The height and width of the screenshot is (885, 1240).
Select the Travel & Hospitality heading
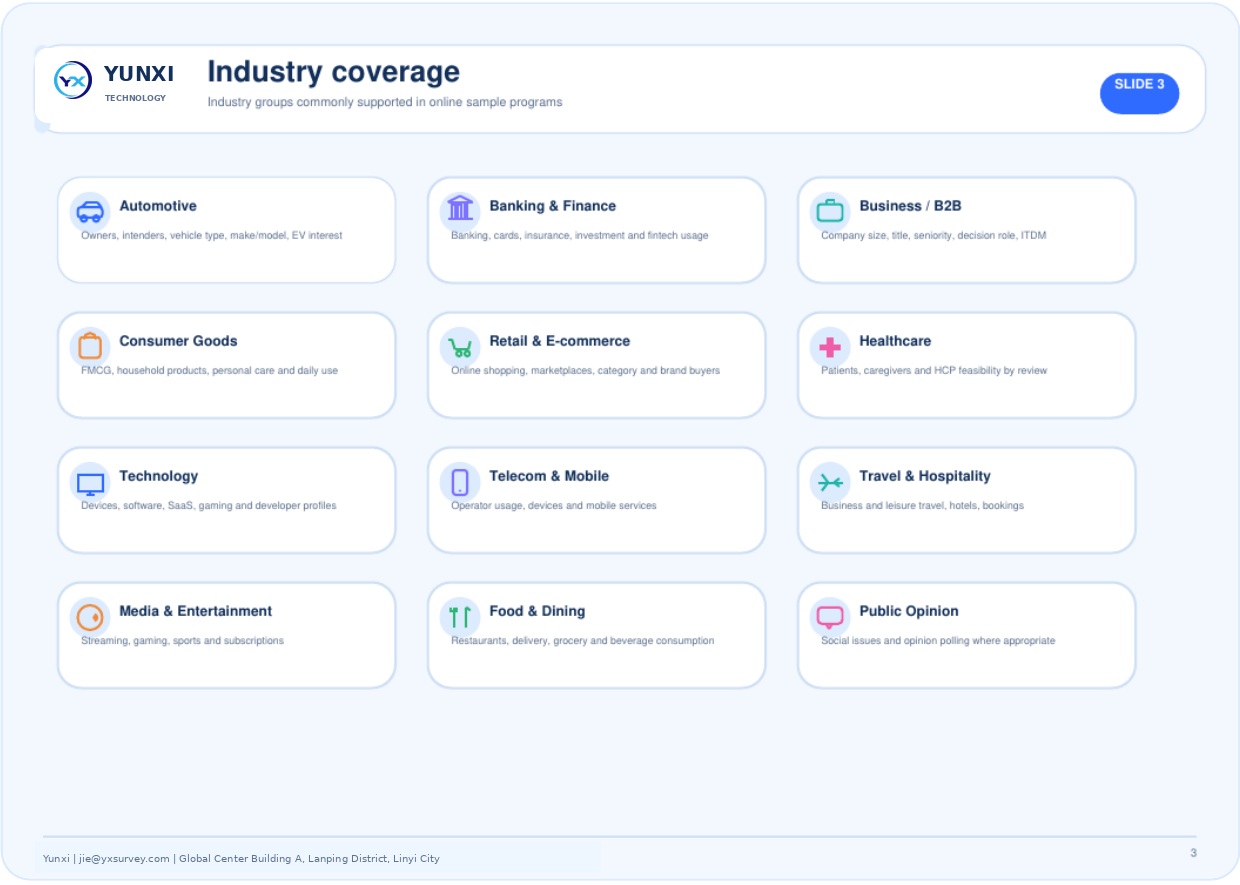(925, 476)
